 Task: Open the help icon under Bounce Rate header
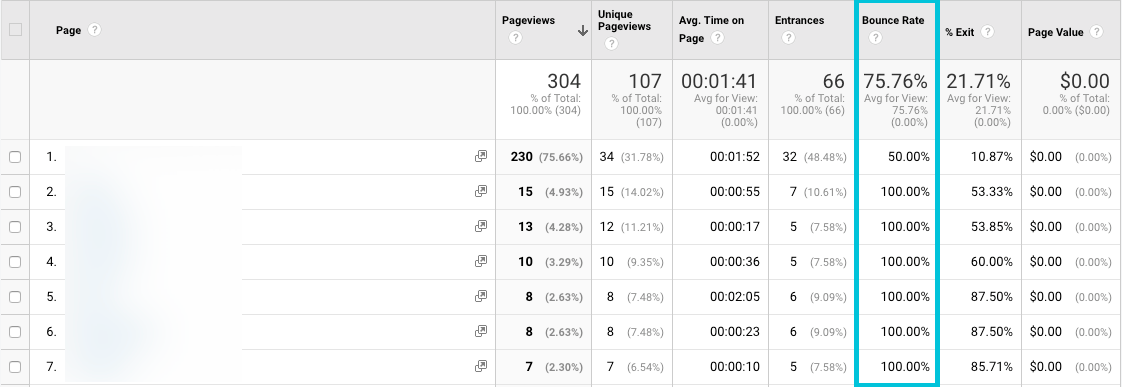click(x=875, y=38)
